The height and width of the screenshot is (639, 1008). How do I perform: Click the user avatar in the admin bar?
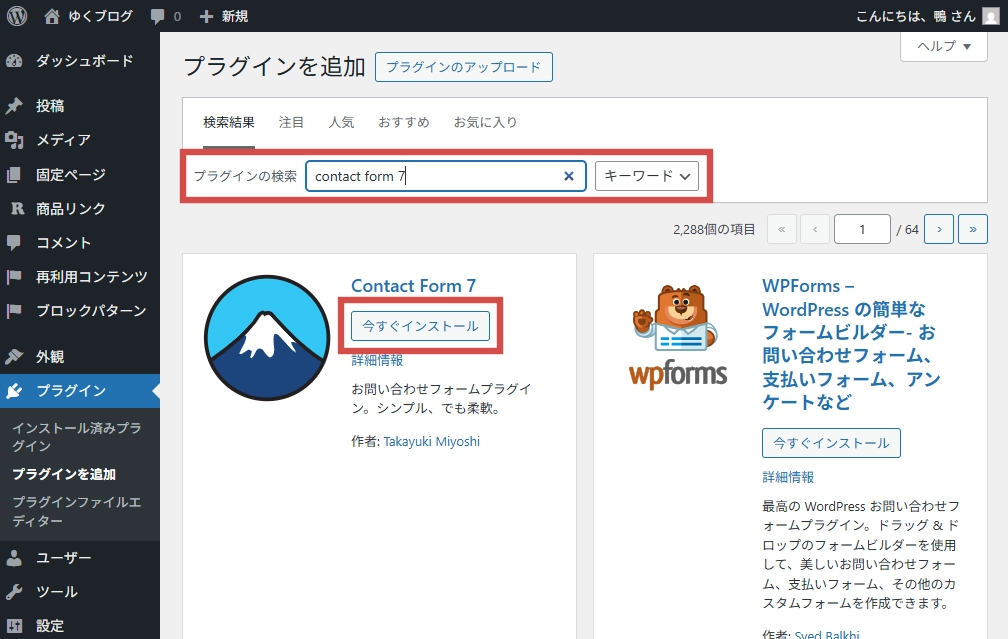point(991,16)
